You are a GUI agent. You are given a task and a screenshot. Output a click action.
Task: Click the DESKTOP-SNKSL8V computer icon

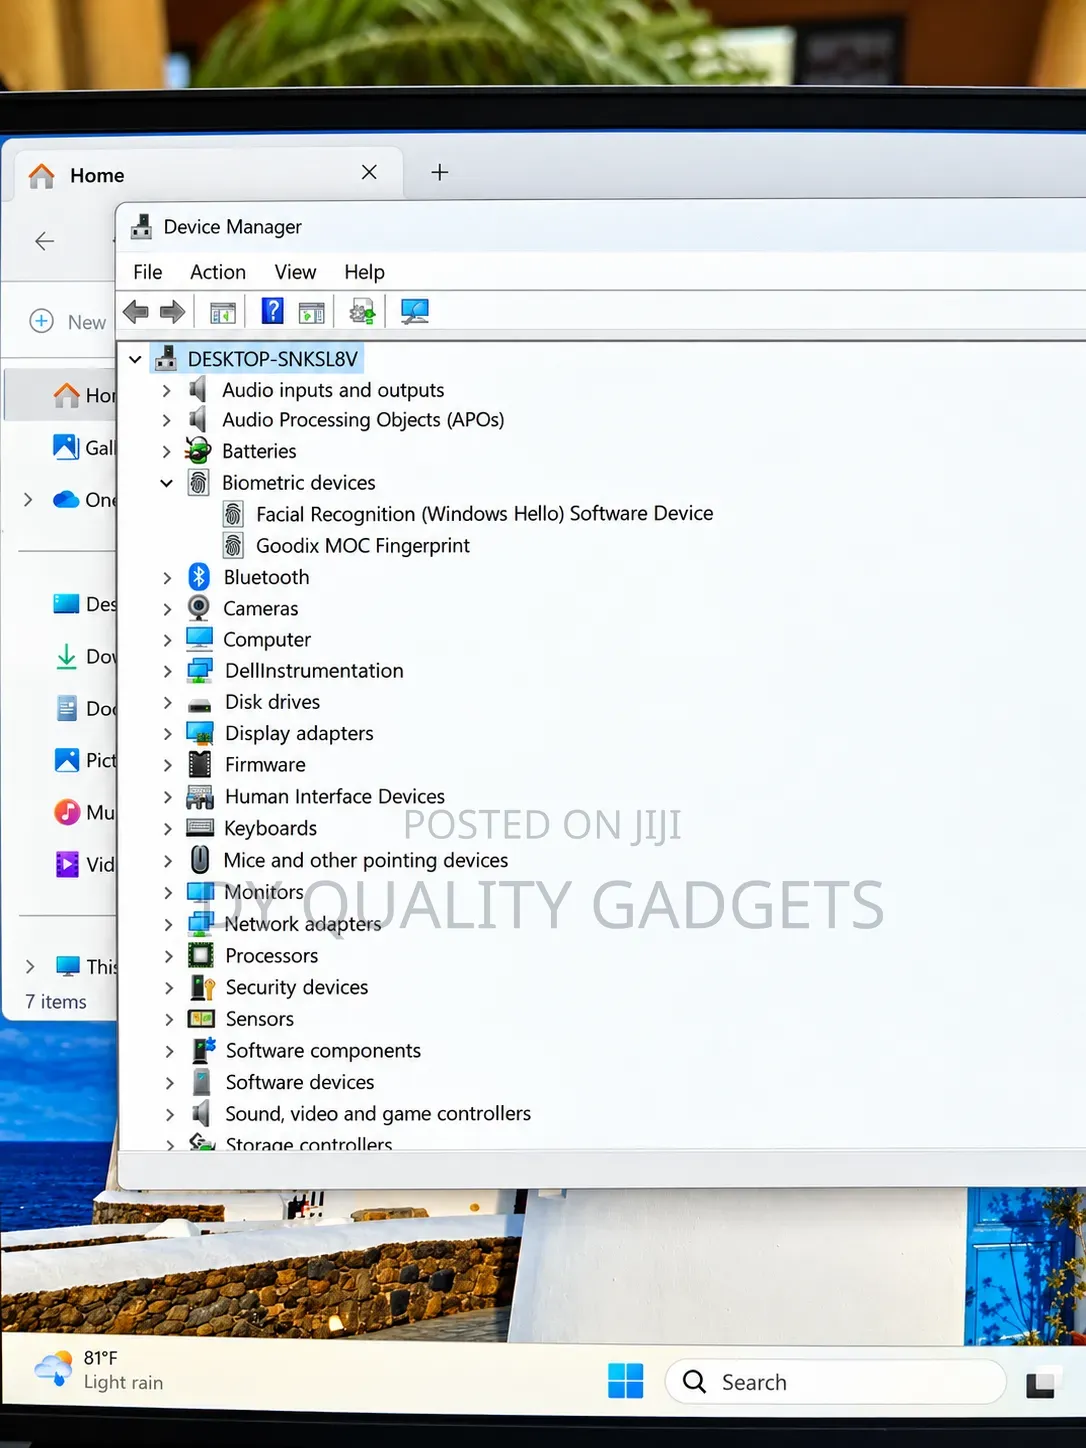click(x=166, y=358)
